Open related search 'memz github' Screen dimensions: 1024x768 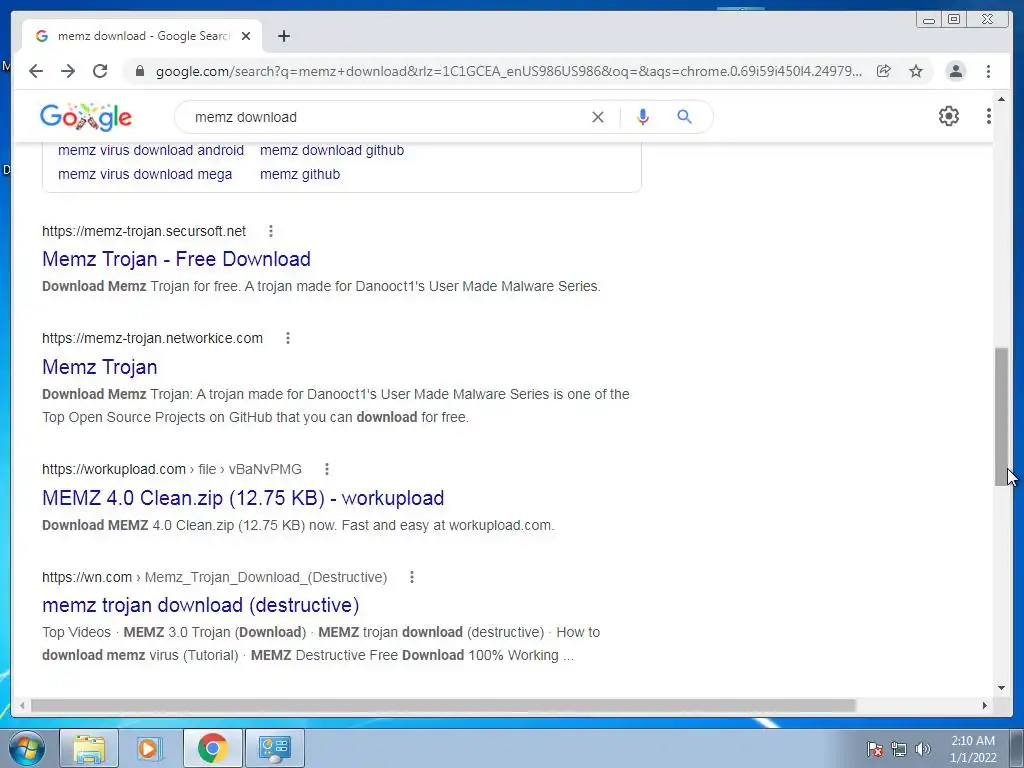pos(300,174)
